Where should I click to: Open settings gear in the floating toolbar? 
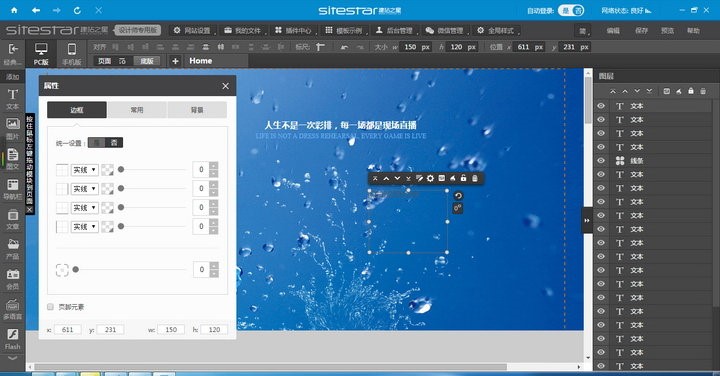tap(430, 178)
